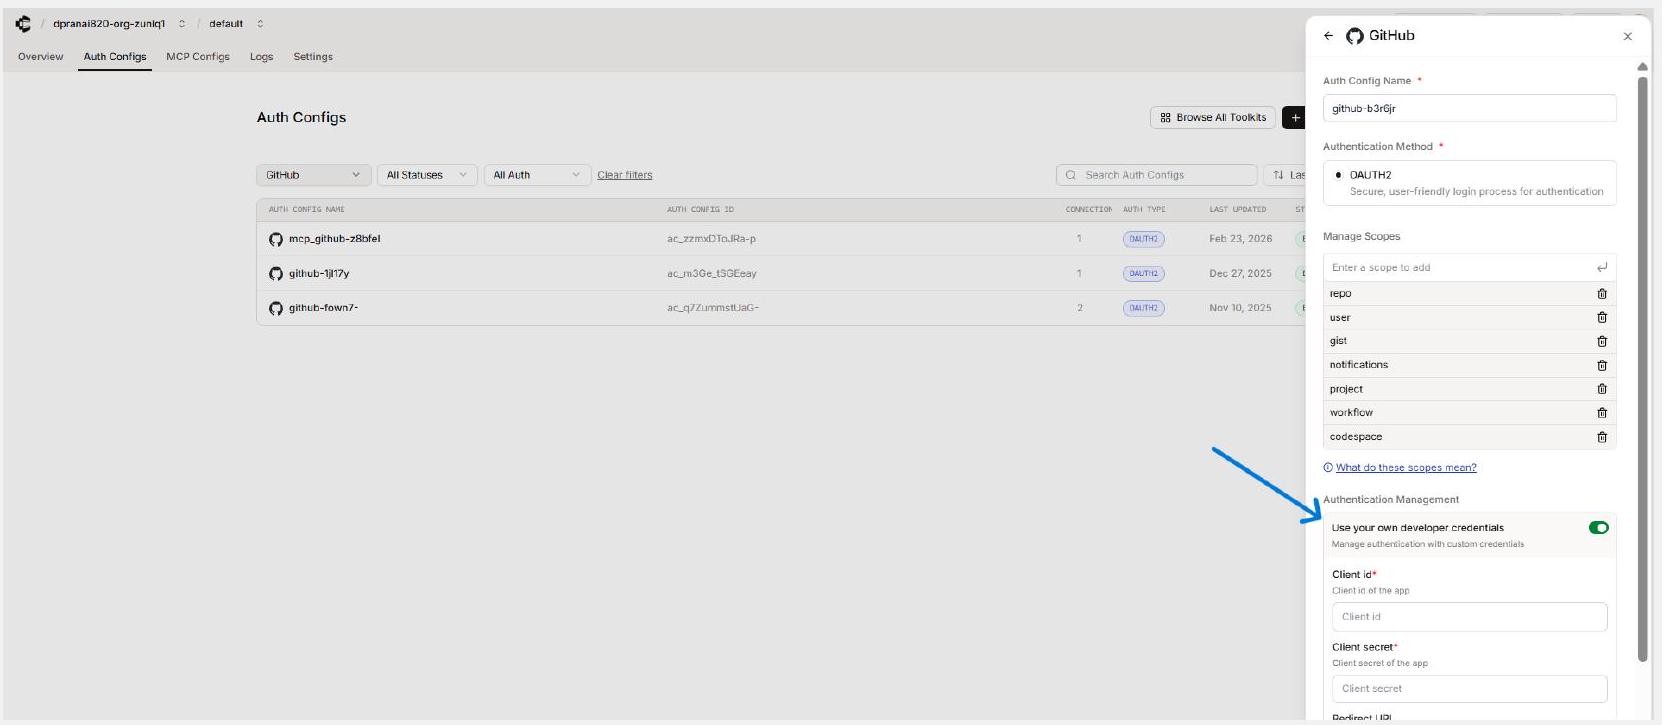Viewport: 1662px width, 725px height.
Task: Click the black plus create button
Action: (x=1294, y=118)
